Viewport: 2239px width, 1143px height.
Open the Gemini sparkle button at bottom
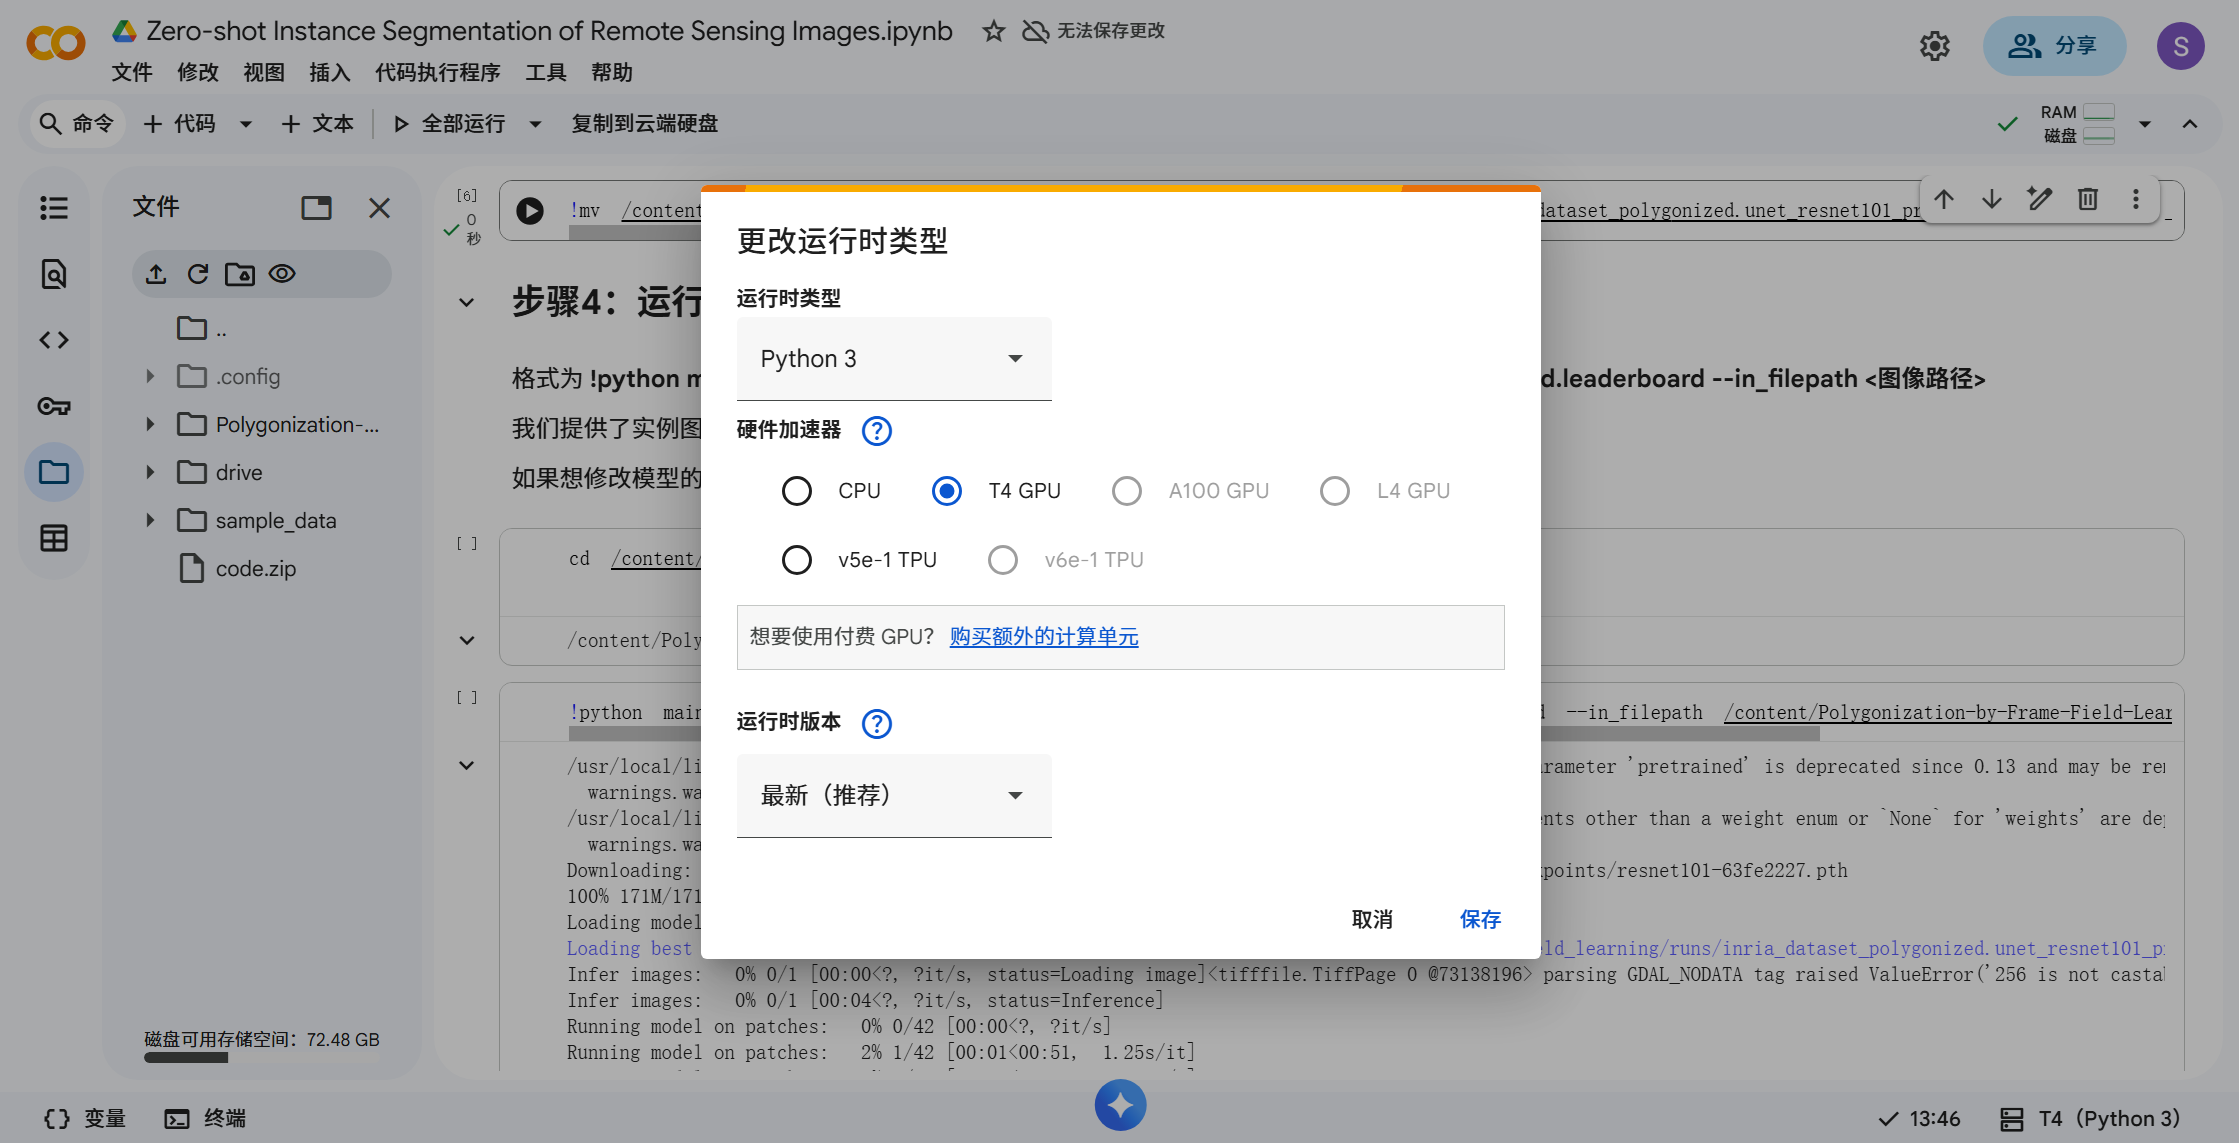[x=1120, y=1105]
